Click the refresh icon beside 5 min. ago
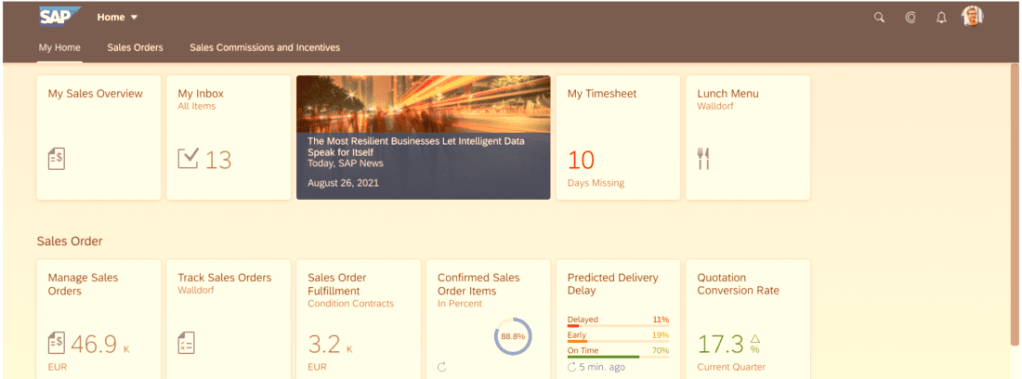 pos(572,367)
